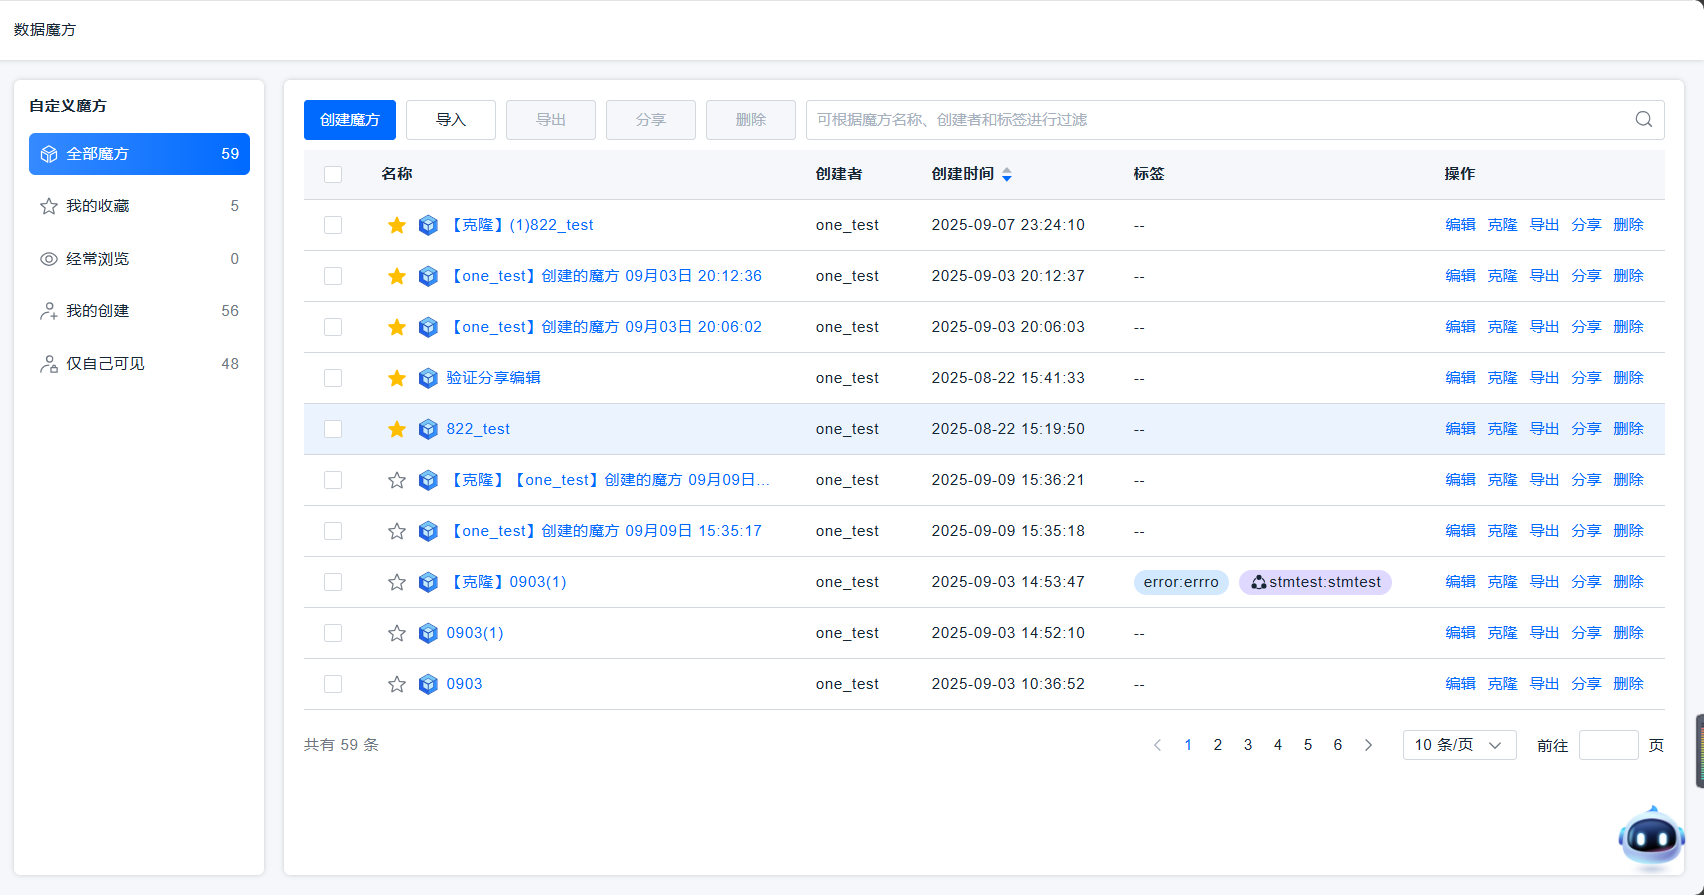This screenshot has height=895, width=1704.
Task: Check the box for 822_test row
Action: pos(333,429)
